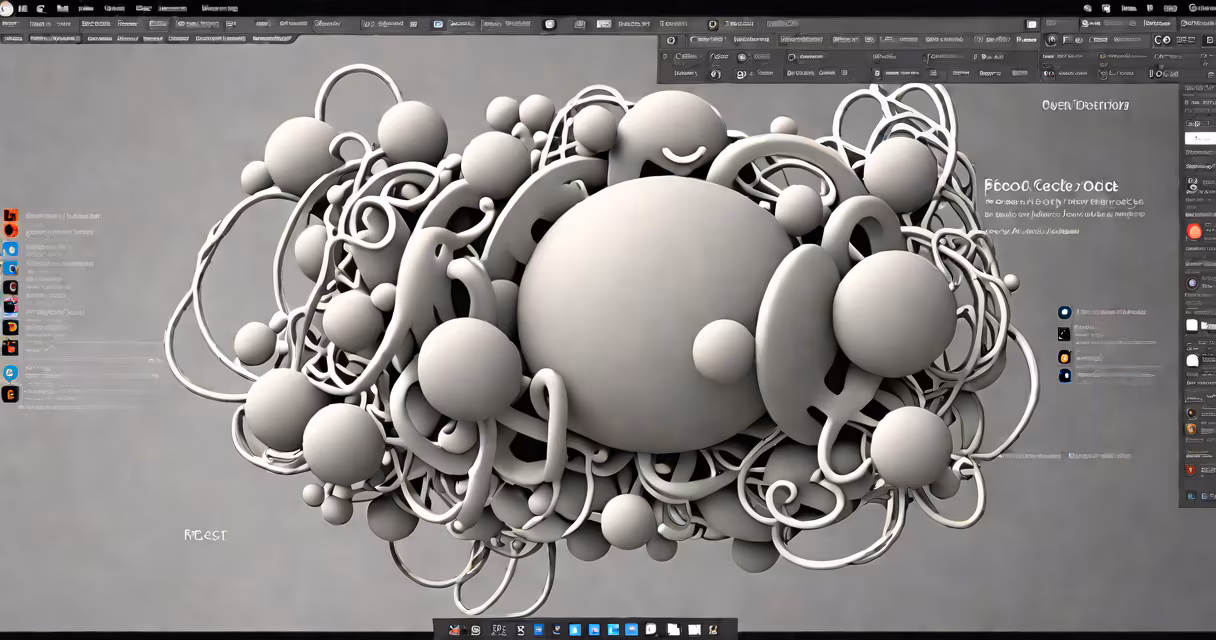Select the red-orange circle icon, second in left sidebar

click(11, 231)
